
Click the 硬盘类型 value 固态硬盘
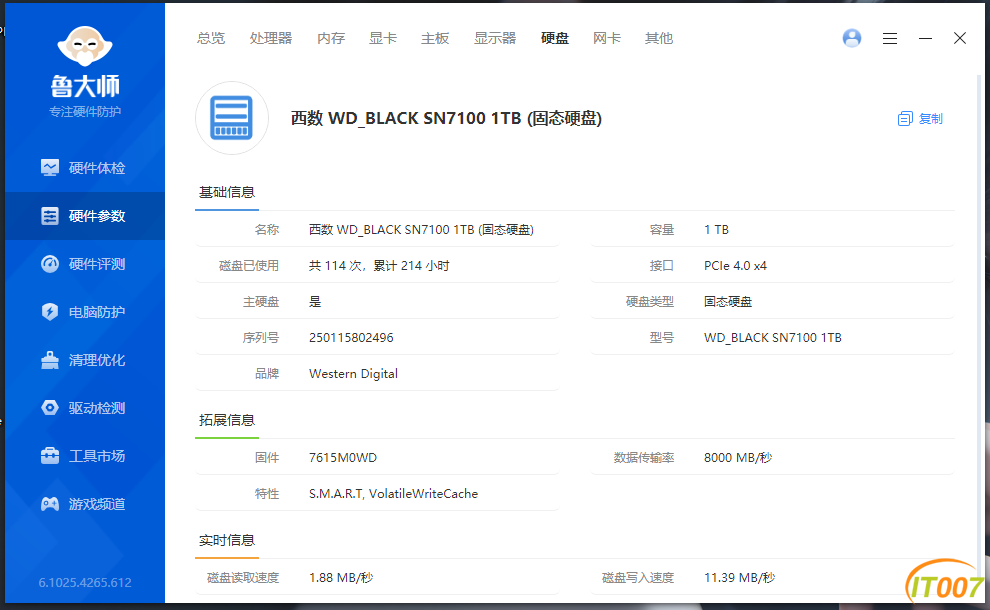click(x=728, y=302)
